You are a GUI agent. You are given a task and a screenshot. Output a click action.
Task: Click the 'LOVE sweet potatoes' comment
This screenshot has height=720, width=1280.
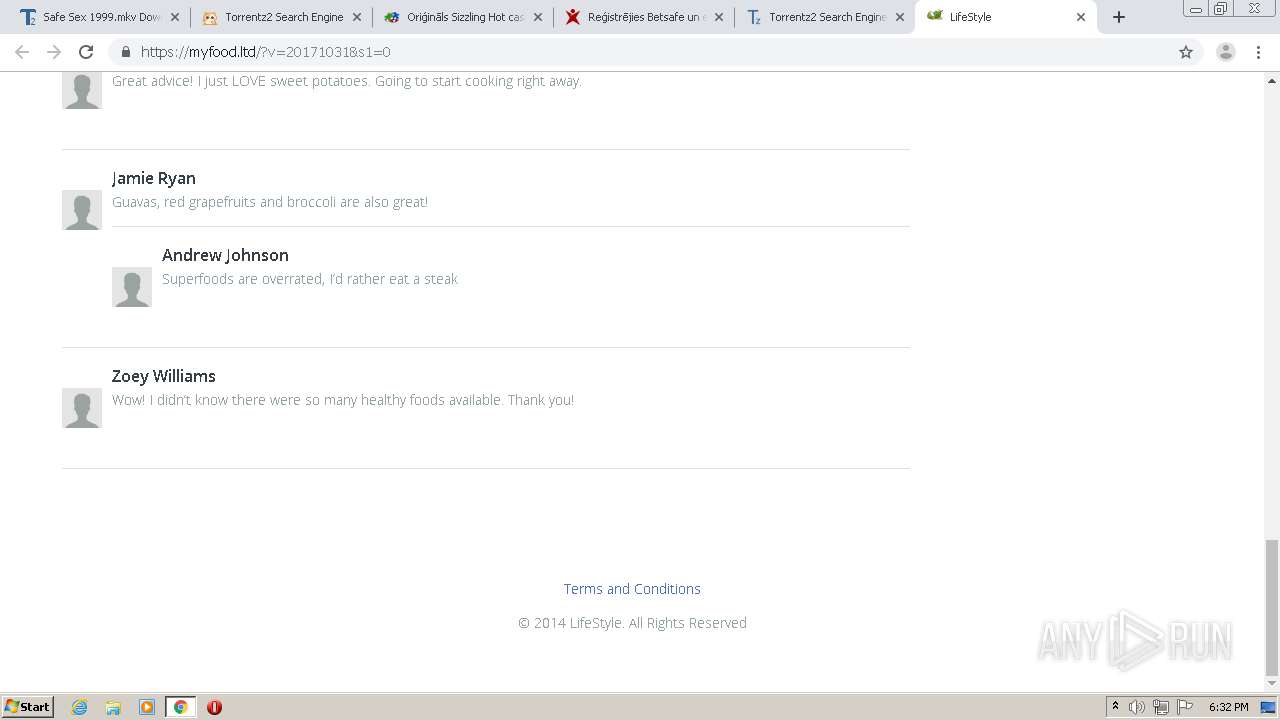coord(347,81)
